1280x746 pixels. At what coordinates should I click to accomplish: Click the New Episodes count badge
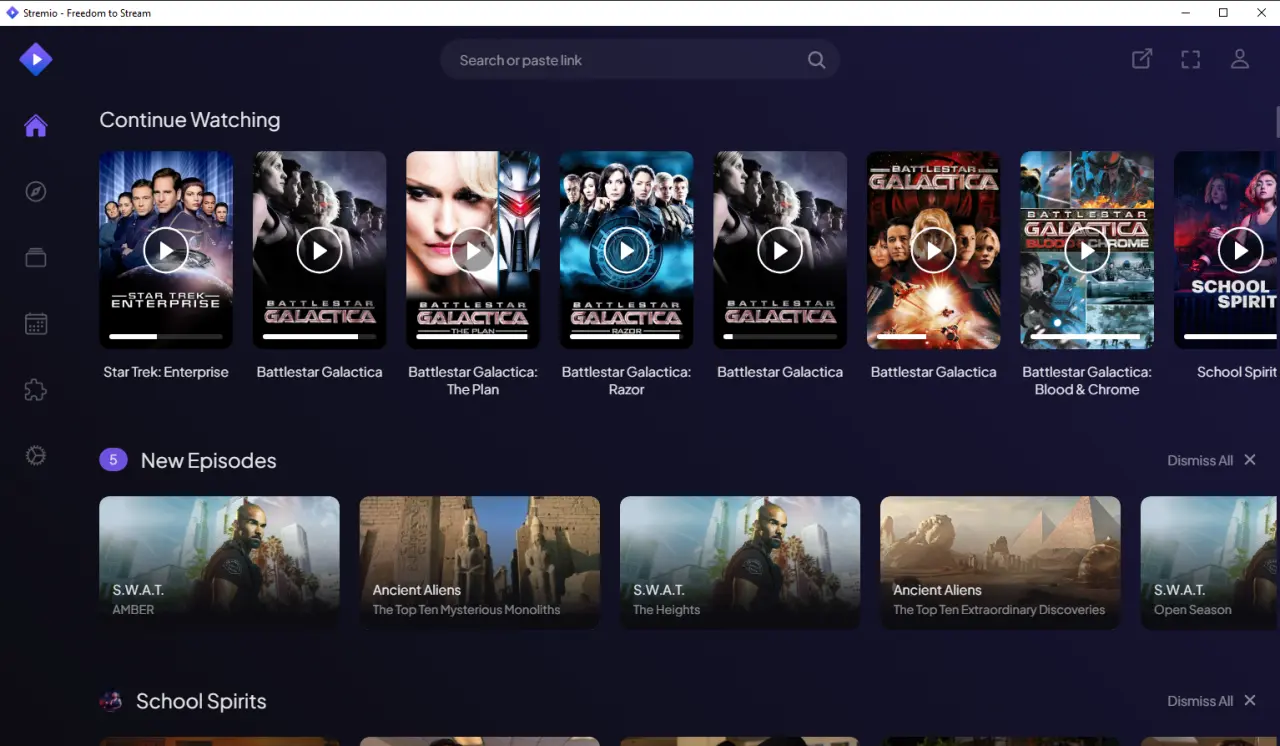[113, 460]
